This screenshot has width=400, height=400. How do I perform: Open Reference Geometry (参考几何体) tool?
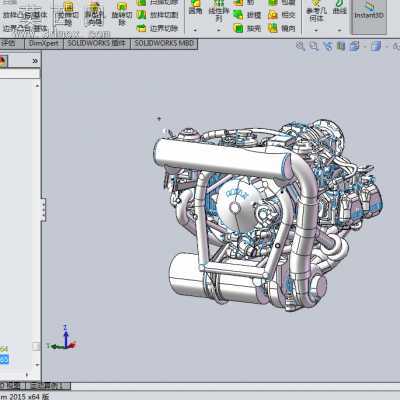click(316, 12)
